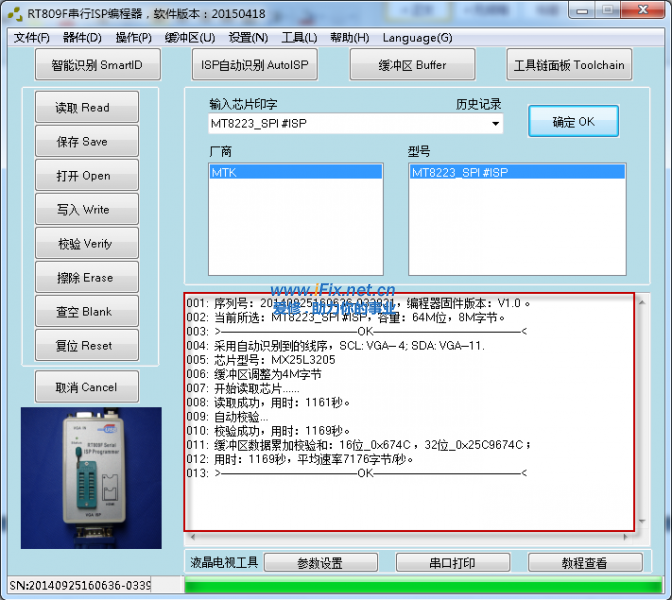
Task: Open the 文件(F) menu
Action: tap(32, 38)
